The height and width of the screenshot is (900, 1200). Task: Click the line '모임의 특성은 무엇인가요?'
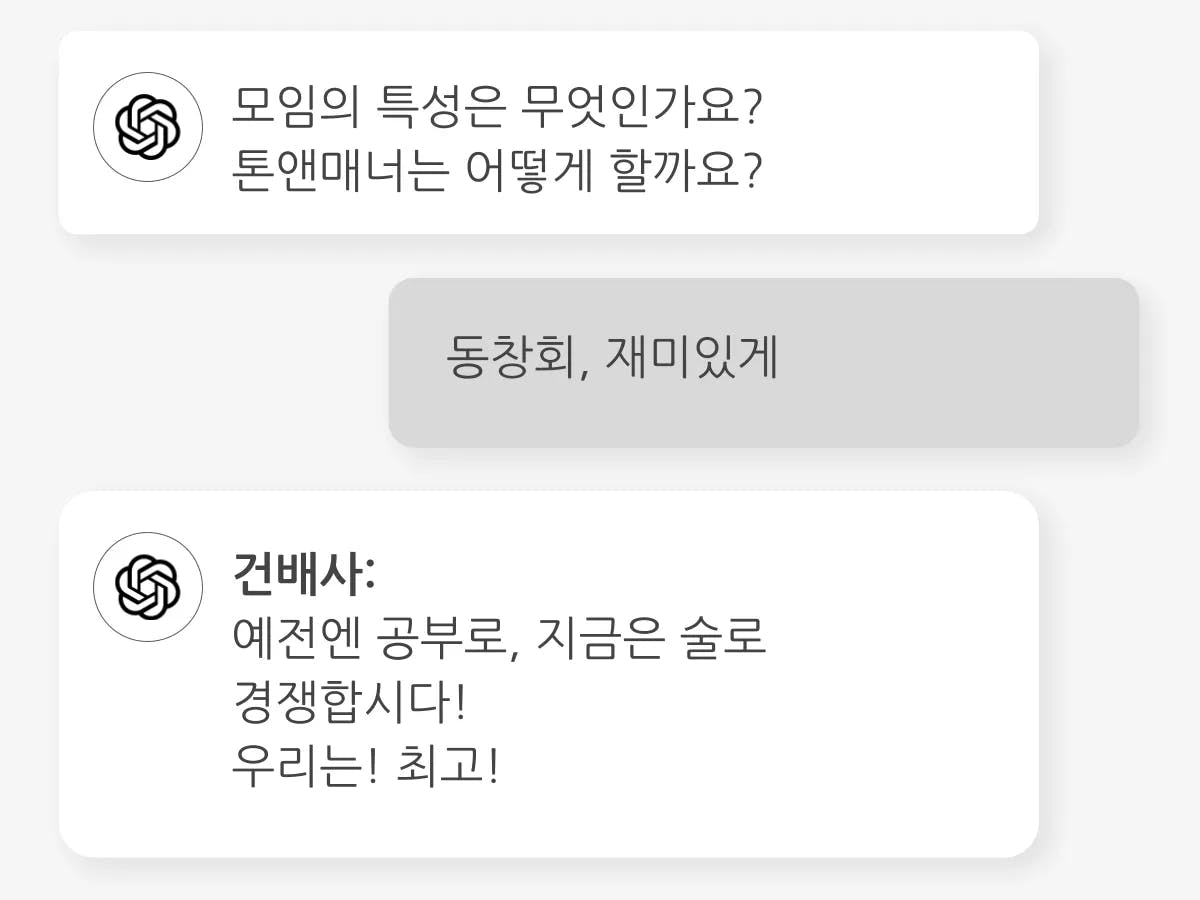pos(498,102)
